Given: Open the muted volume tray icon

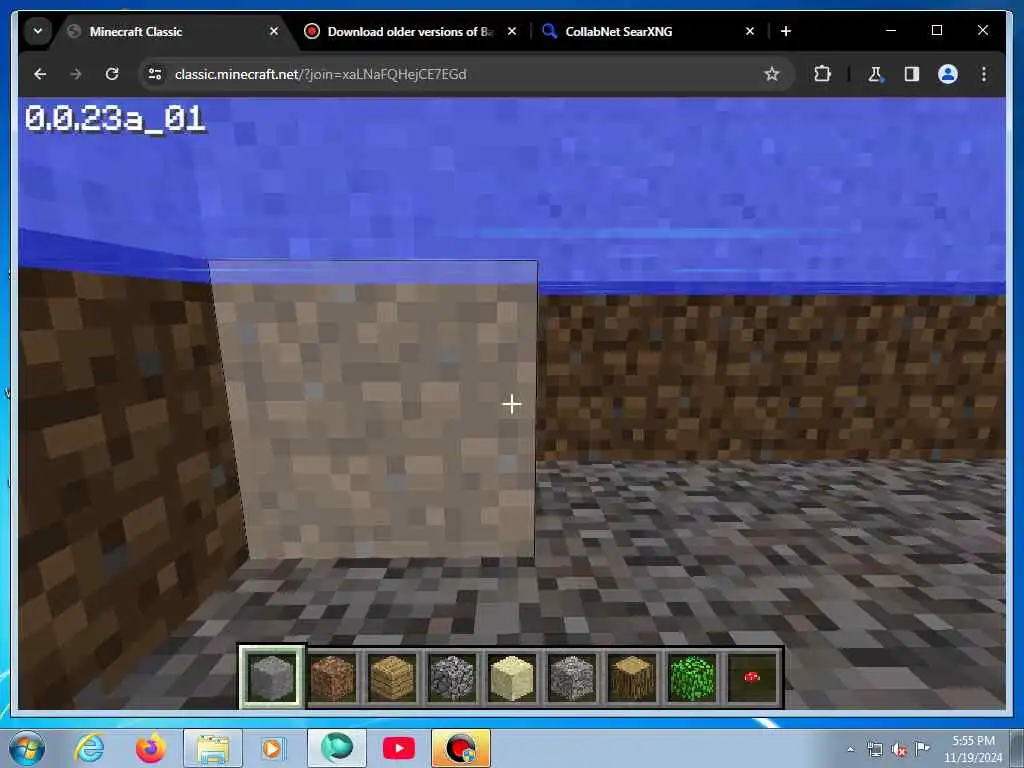Looking at the screenshot, I should point(899,750).
